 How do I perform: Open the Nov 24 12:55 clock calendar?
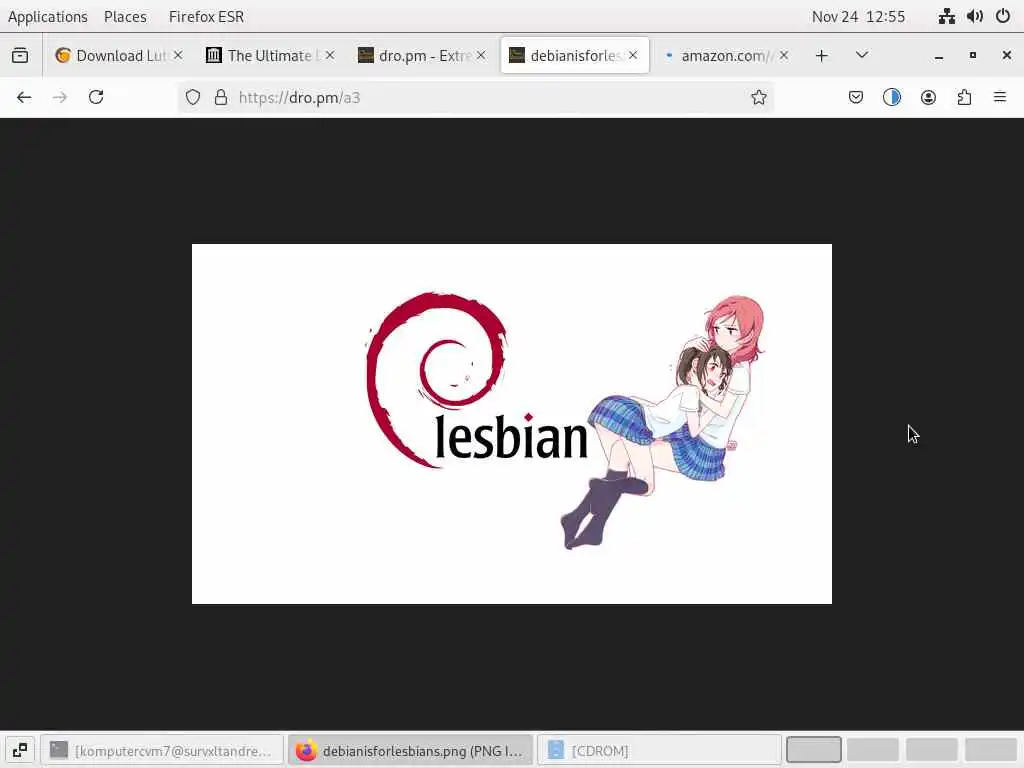858,16
